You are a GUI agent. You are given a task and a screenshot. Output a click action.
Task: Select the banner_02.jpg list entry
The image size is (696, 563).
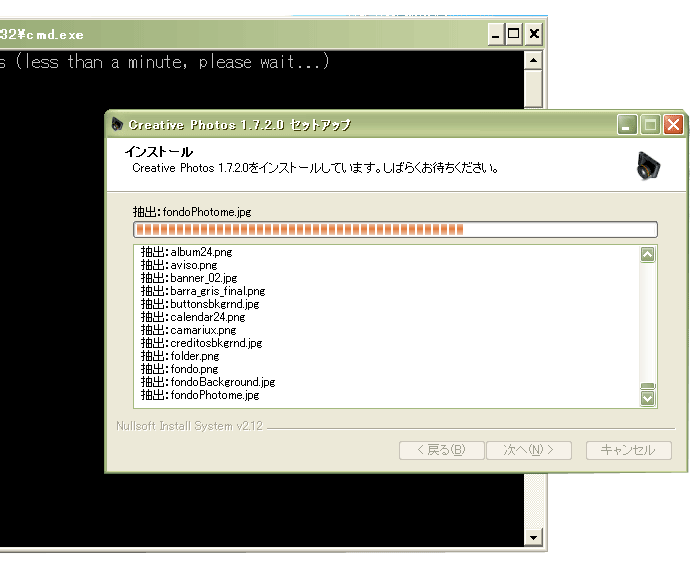tap(189, 278)
